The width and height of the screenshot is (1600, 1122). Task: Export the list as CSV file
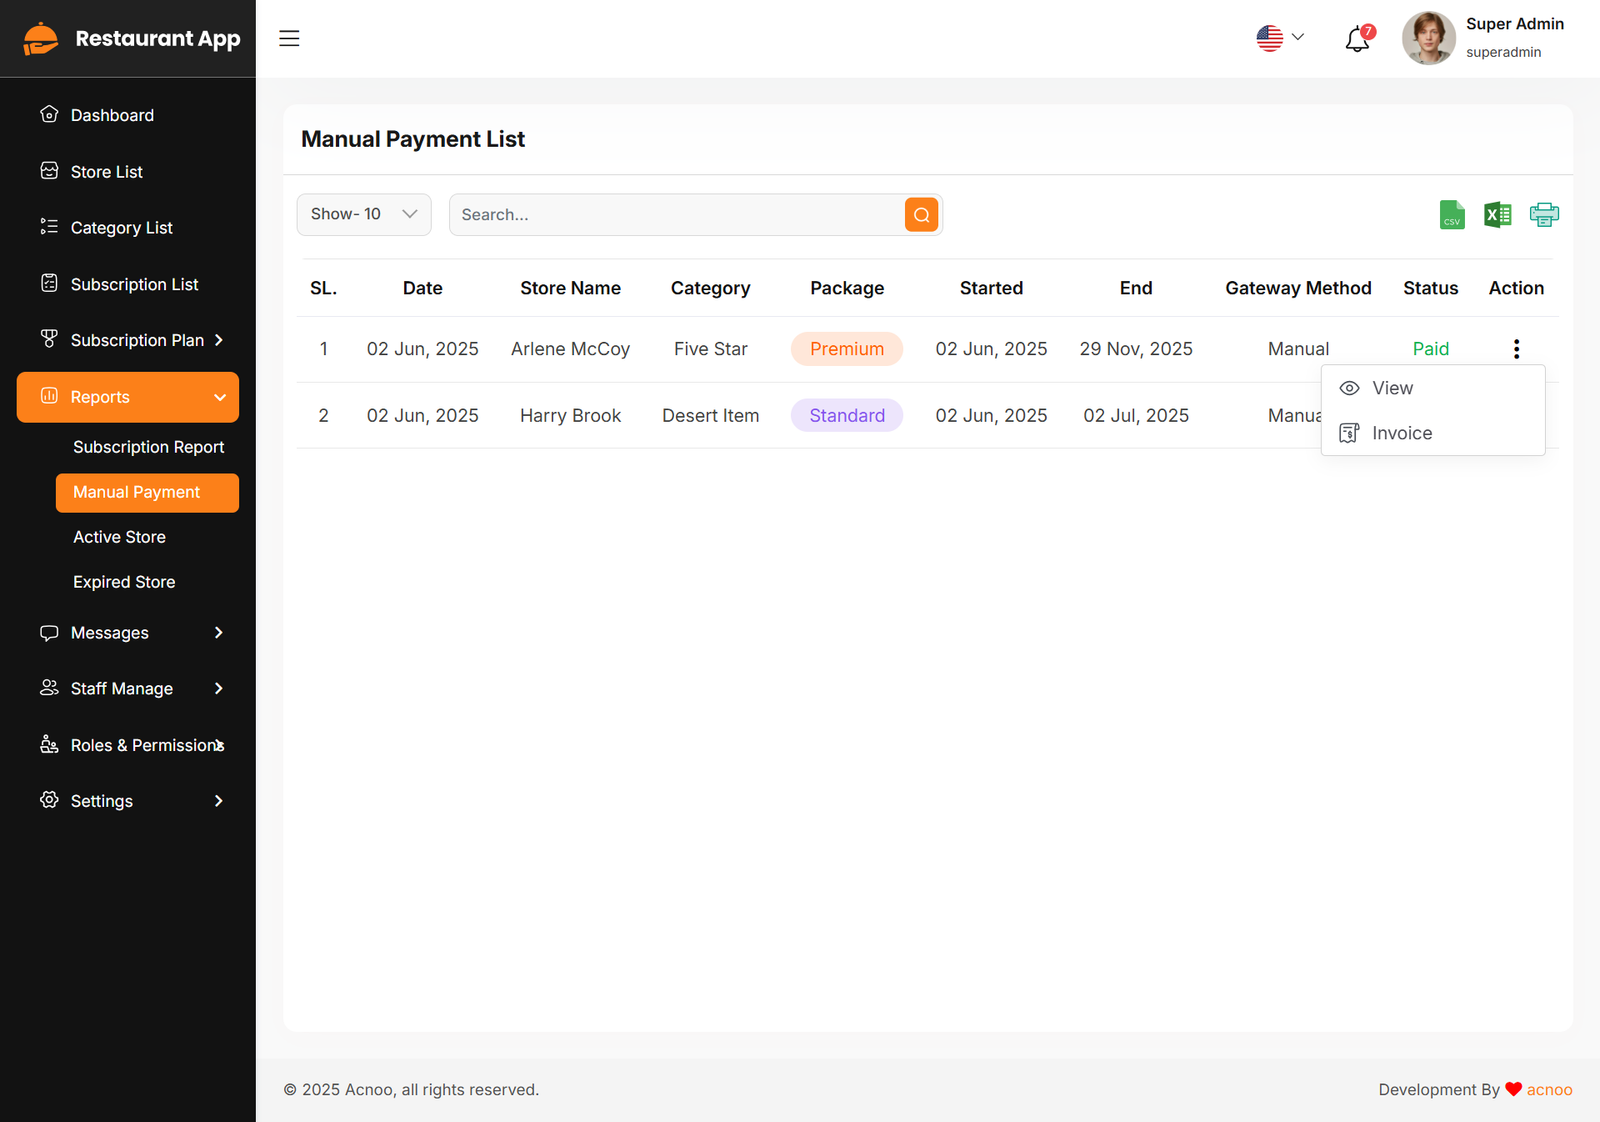pyautogui.click(x=1451, y=215)
